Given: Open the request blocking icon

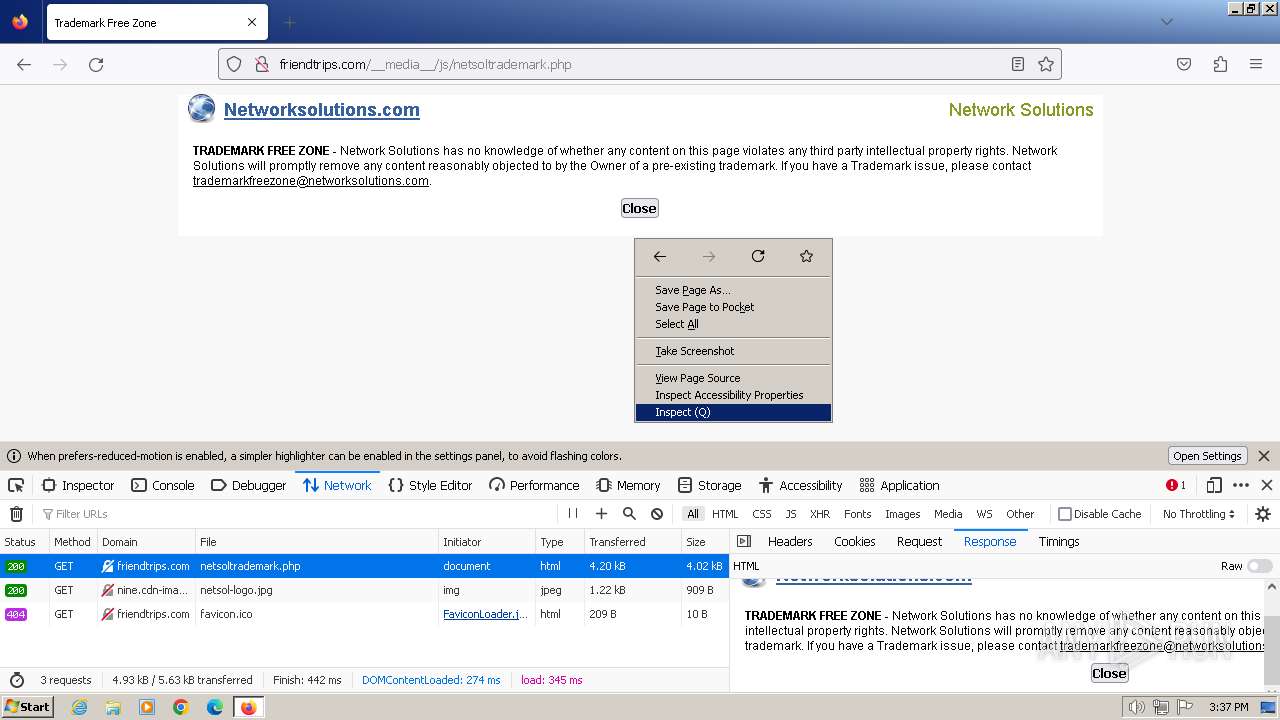Looking at the screenshot, I should [657, 514].
